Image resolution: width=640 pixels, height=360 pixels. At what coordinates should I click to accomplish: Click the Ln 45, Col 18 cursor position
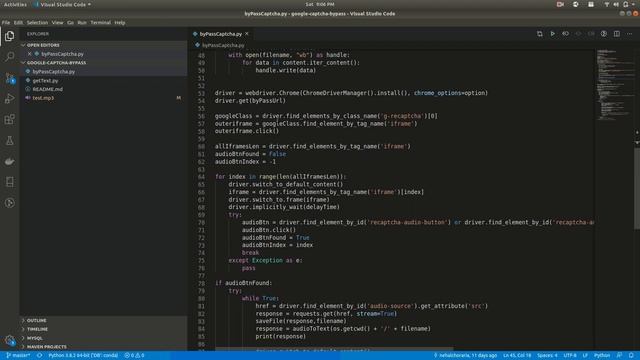click(x=517, y=356)
